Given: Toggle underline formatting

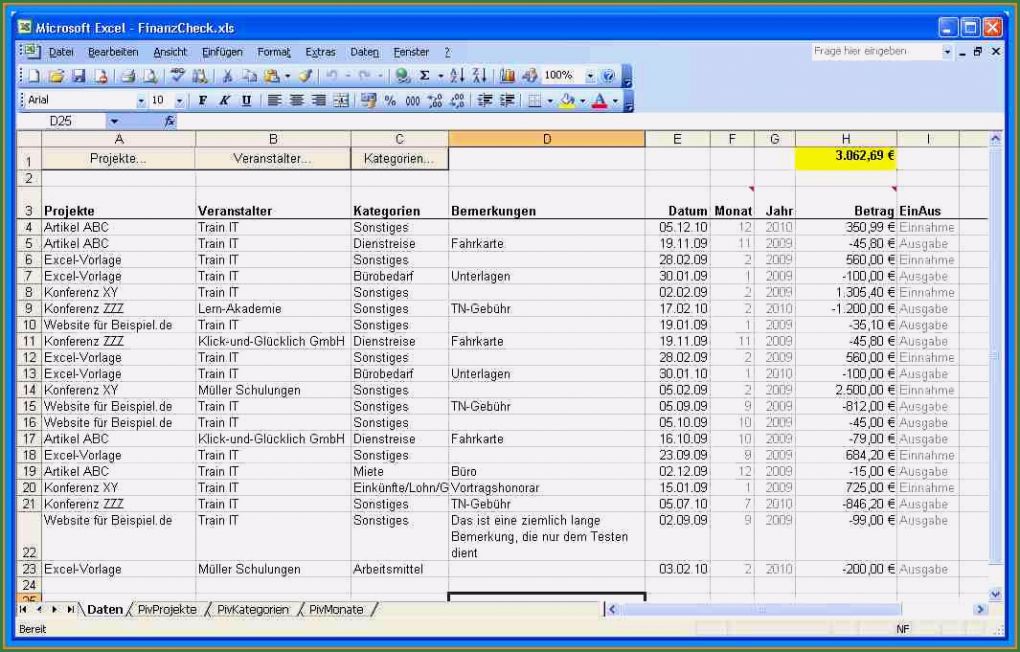Looking at the screenshot, I should point(246,100).
